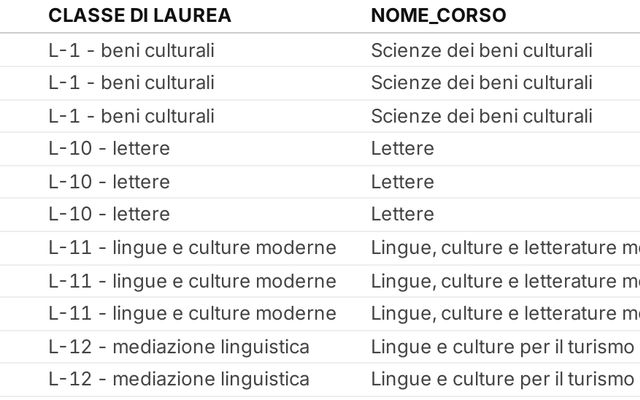Click first "L-12 - mediazione linguistica" cell
This screenshot has width=640, height=400.
179,347
